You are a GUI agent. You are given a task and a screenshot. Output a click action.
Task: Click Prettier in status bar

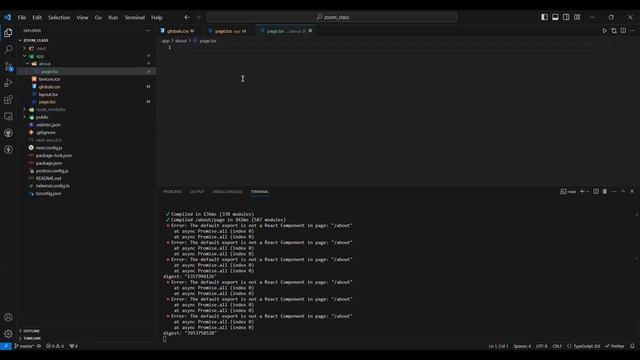coord(615,346)
